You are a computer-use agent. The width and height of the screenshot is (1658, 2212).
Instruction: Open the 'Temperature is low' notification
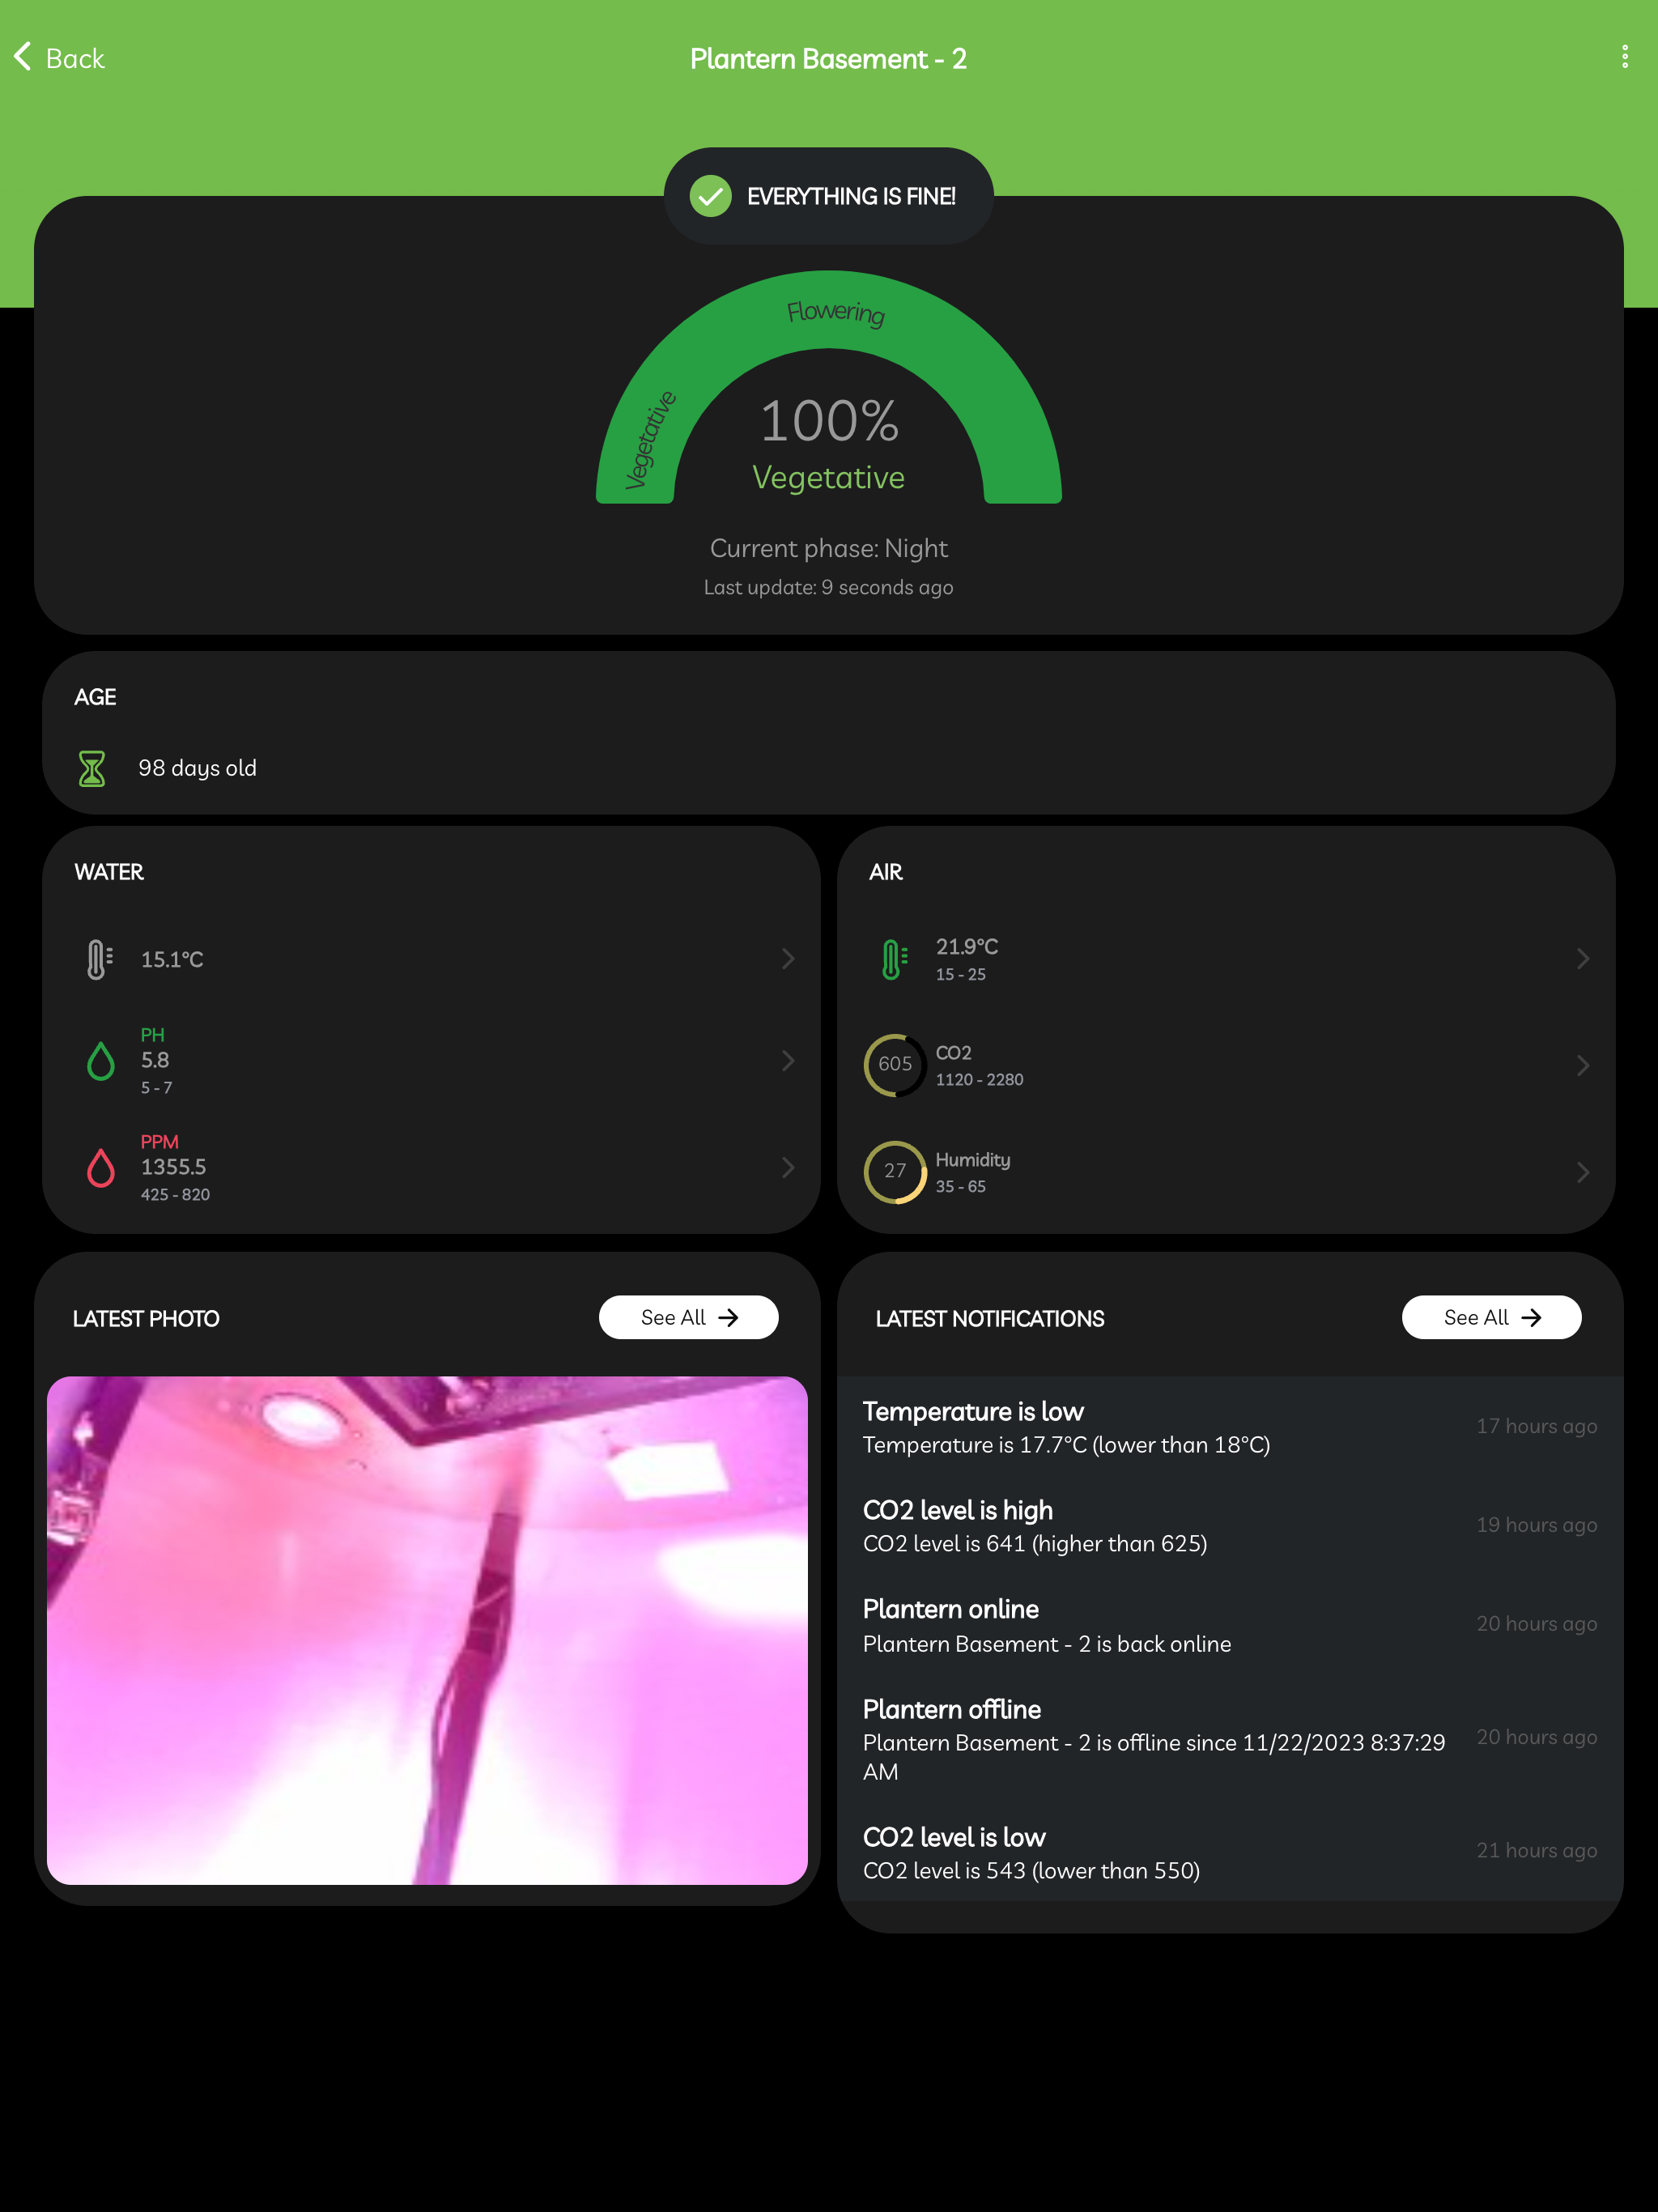point(1230,1427)
